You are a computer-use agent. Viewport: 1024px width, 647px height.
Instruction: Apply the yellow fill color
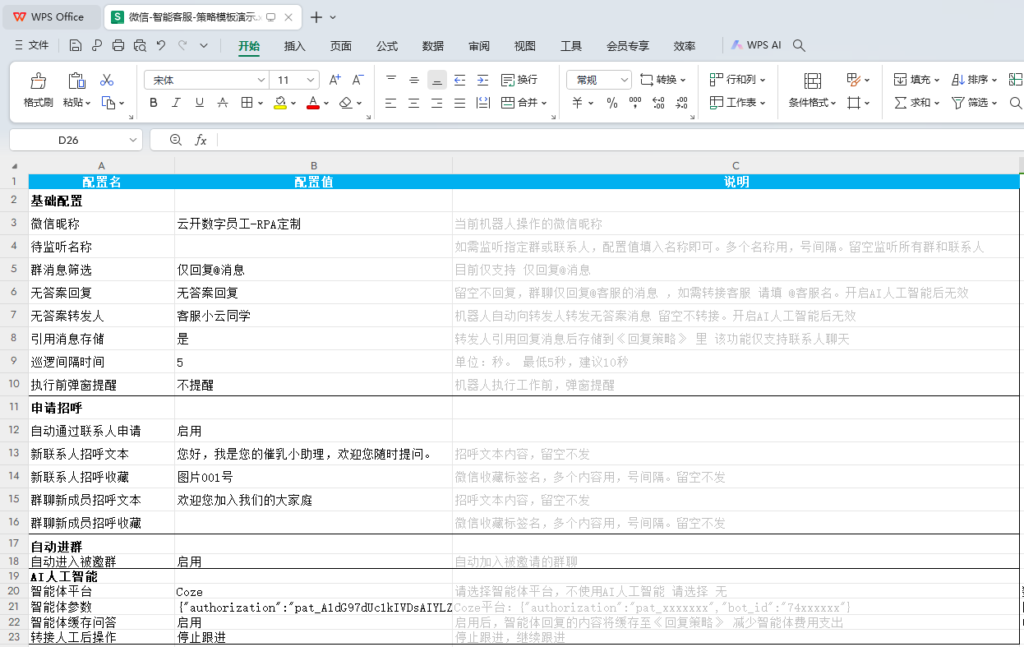280,103
